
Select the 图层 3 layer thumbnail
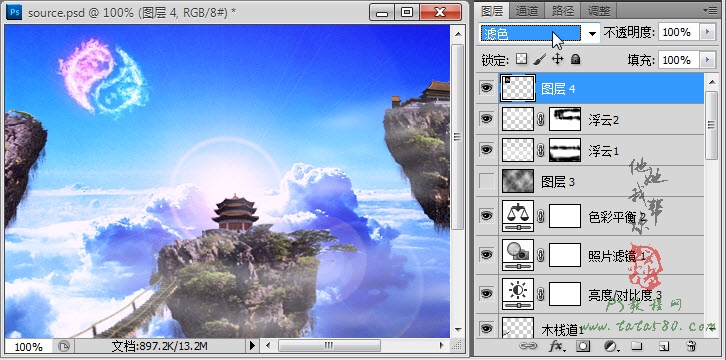pos(518,181)
